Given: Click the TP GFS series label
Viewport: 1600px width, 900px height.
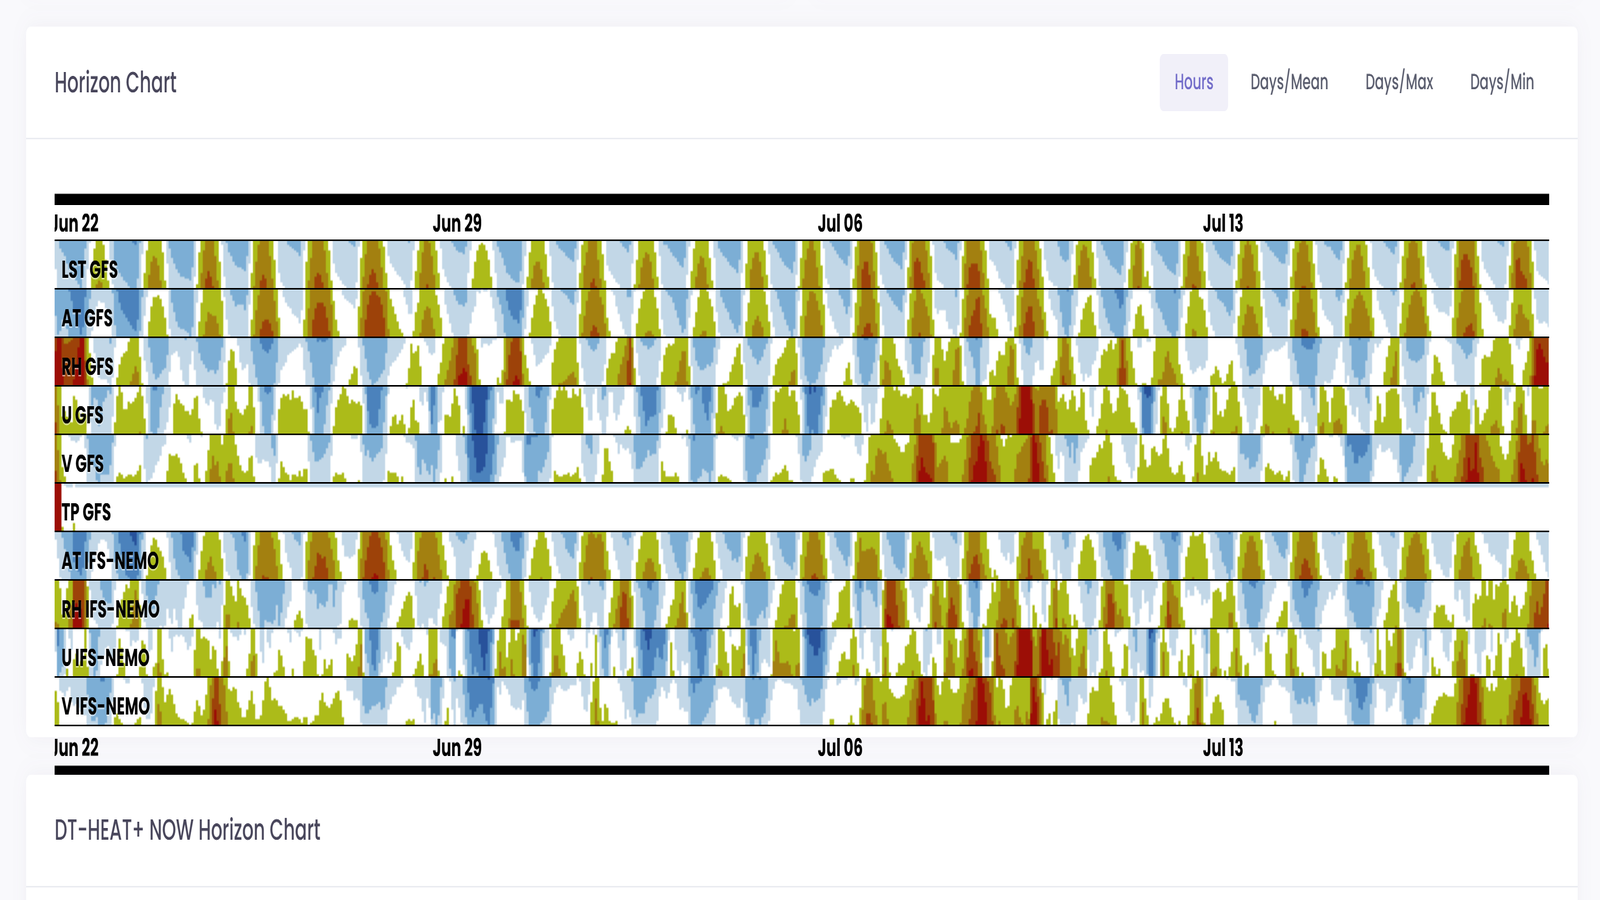Looking at the screenshot, I should click(x=86, y=513).
